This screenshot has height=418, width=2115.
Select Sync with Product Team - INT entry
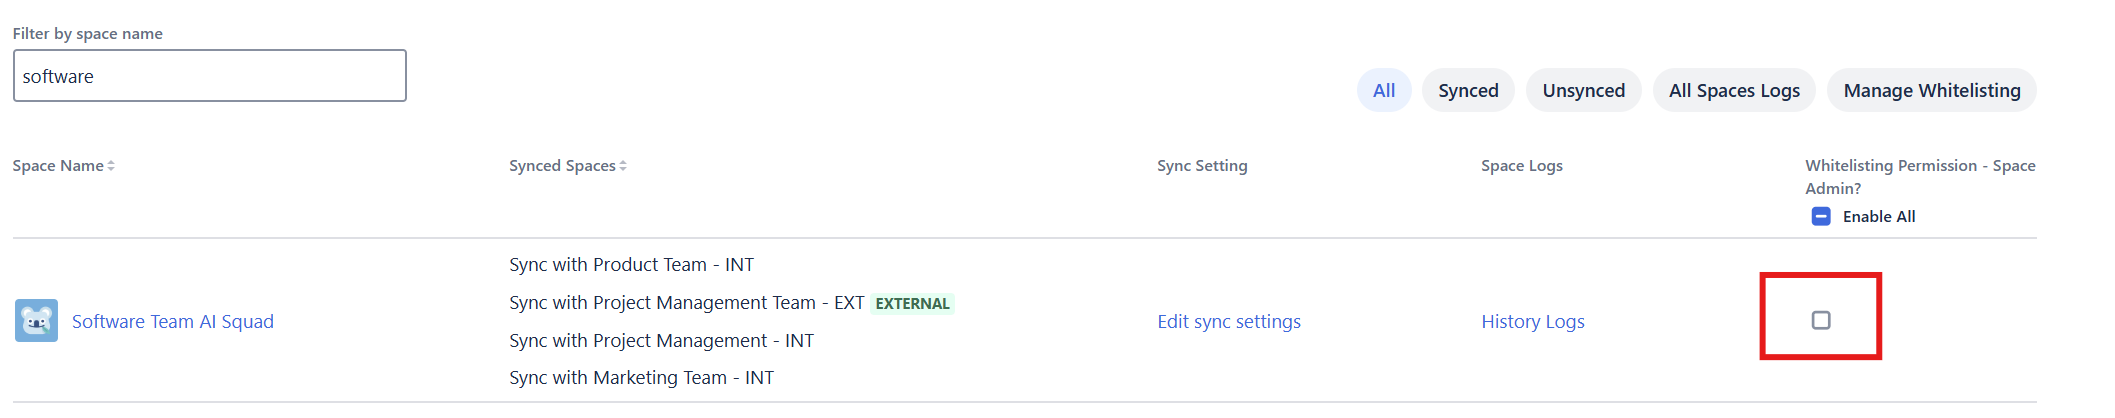click(x=631, y=265)
